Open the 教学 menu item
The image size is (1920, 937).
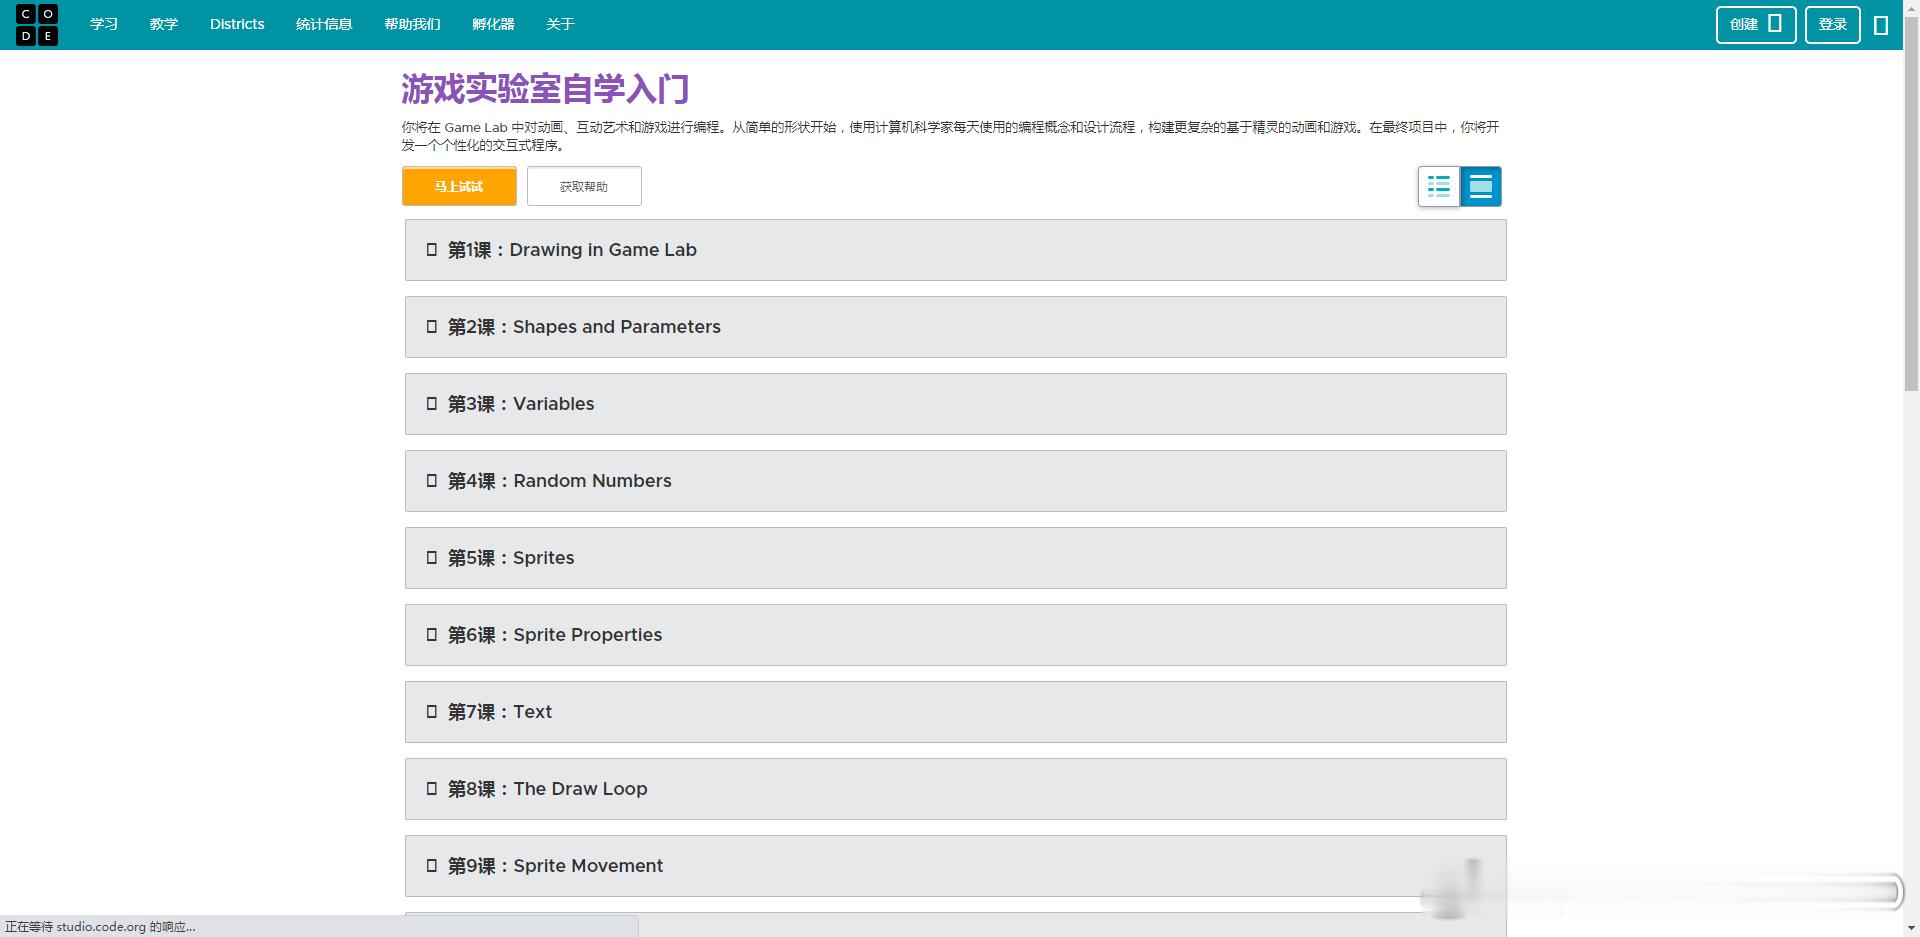(x=164, y=24)
